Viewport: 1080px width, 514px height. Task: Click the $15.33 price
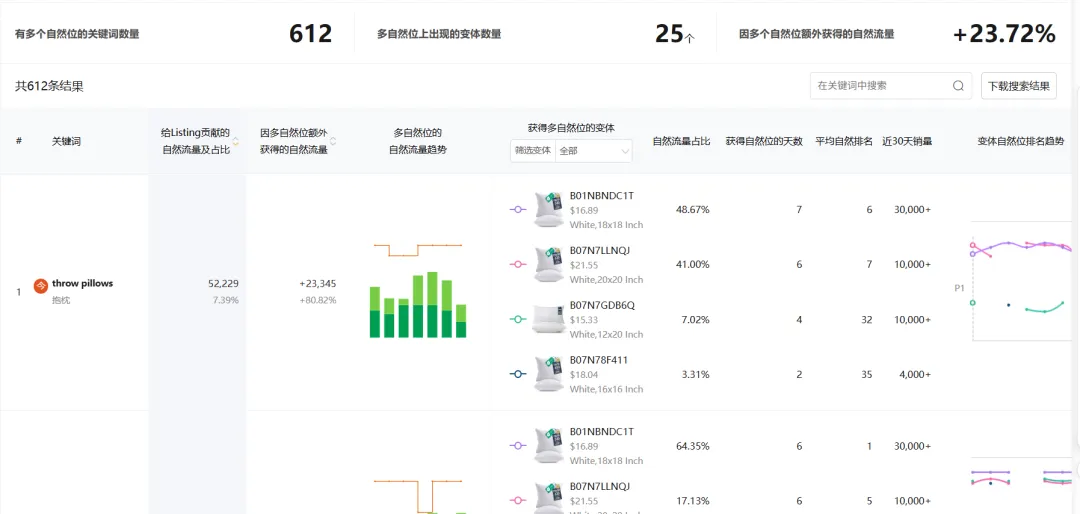click(583, 320)
